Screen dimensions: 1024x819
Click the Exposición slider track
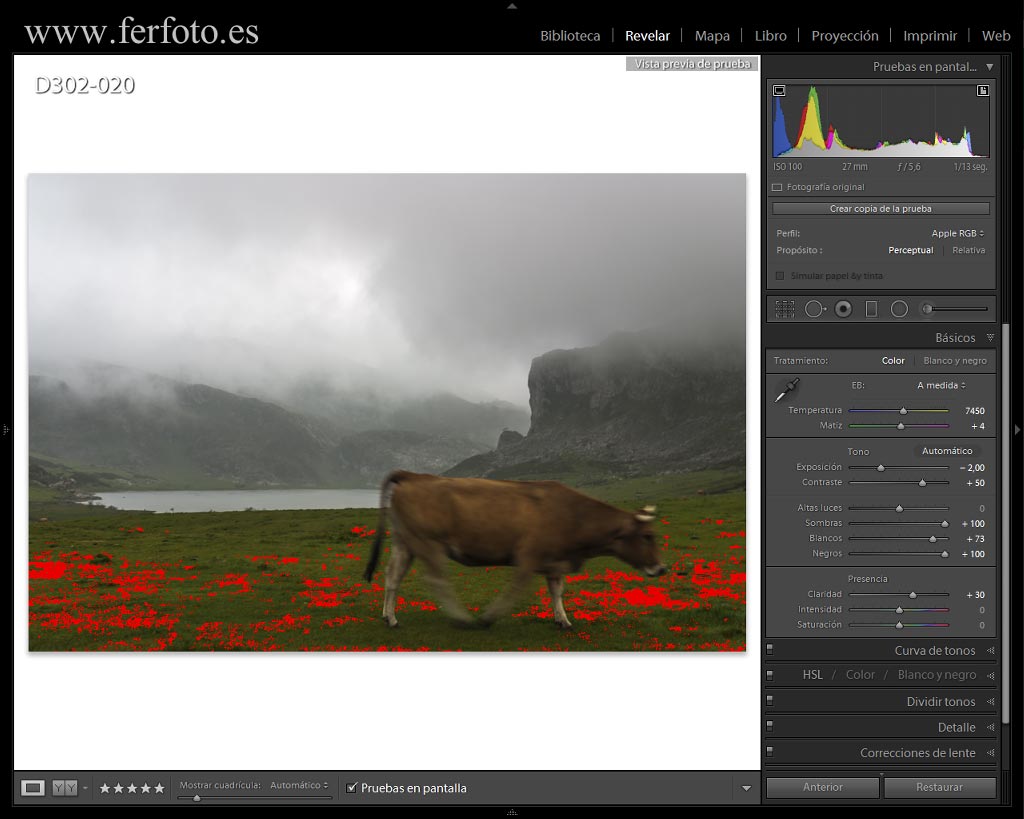click(x=898, y=468)
